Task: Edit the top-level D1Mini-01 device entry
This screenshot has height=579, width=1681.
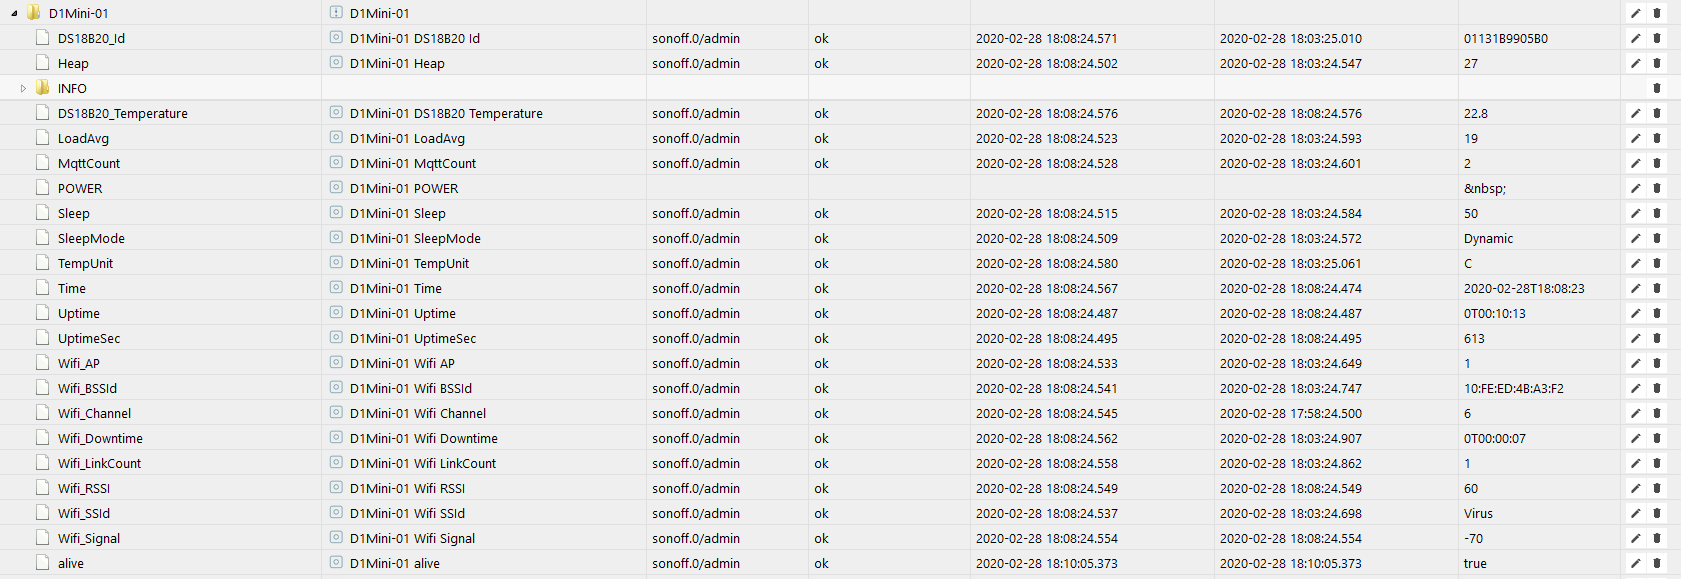Action: pos(1635,13)
